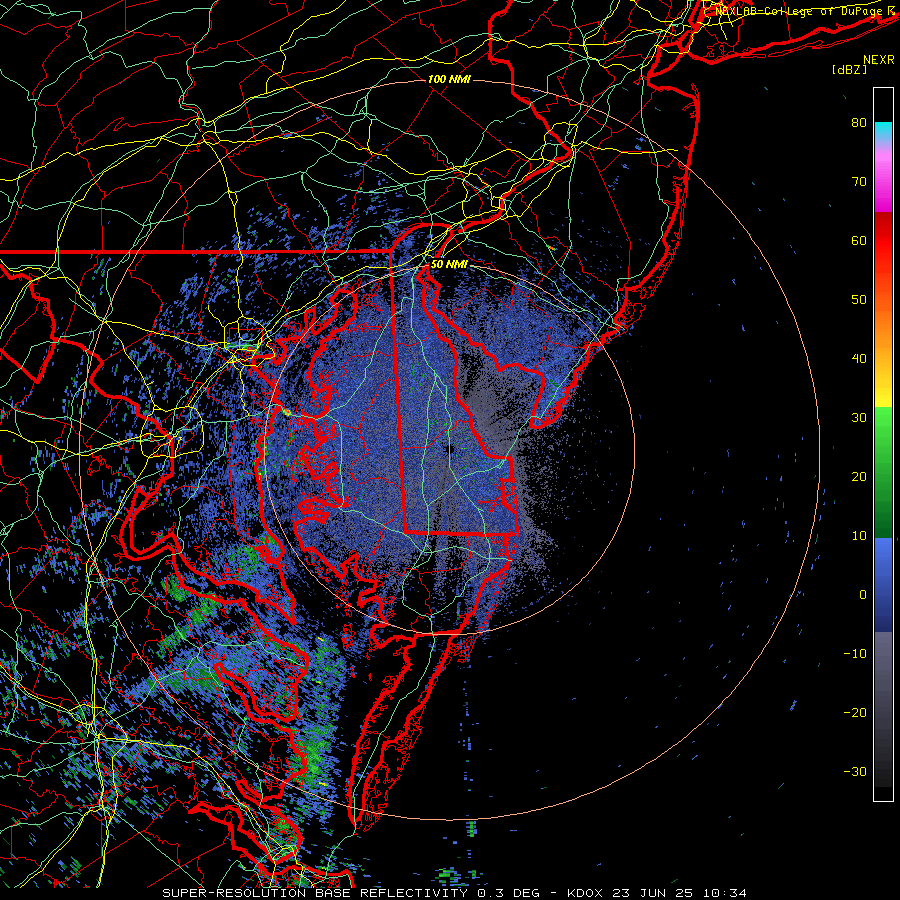Click the NEXR label above the color scale
Viewport: 900px width, 900px height.
(879, 60)
